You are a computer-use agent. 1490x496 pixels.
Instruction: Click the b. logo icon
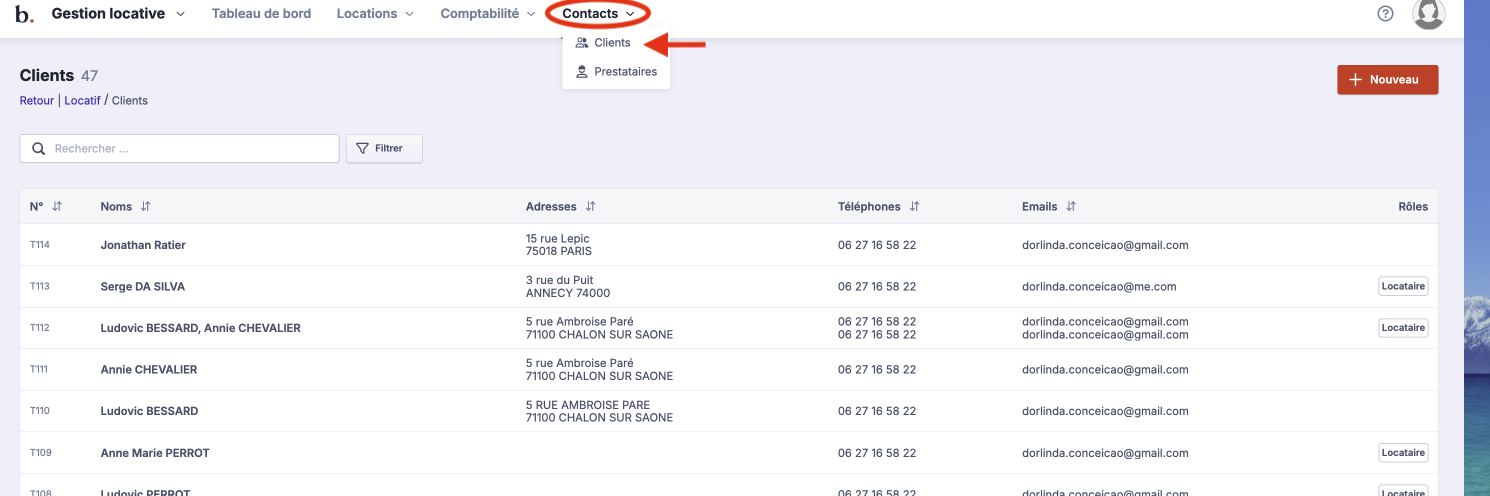(x=24, y=14)
